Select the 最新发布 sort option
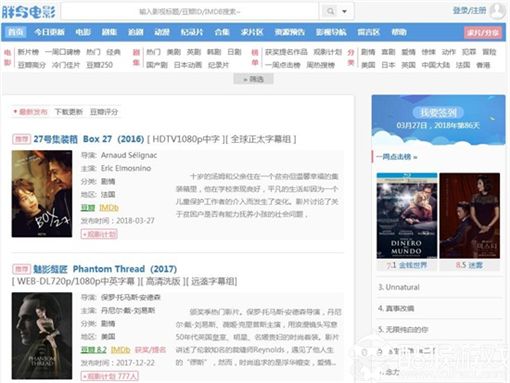Image resolution: width=510 pixels, height=383 pixels. click(30, 112)
